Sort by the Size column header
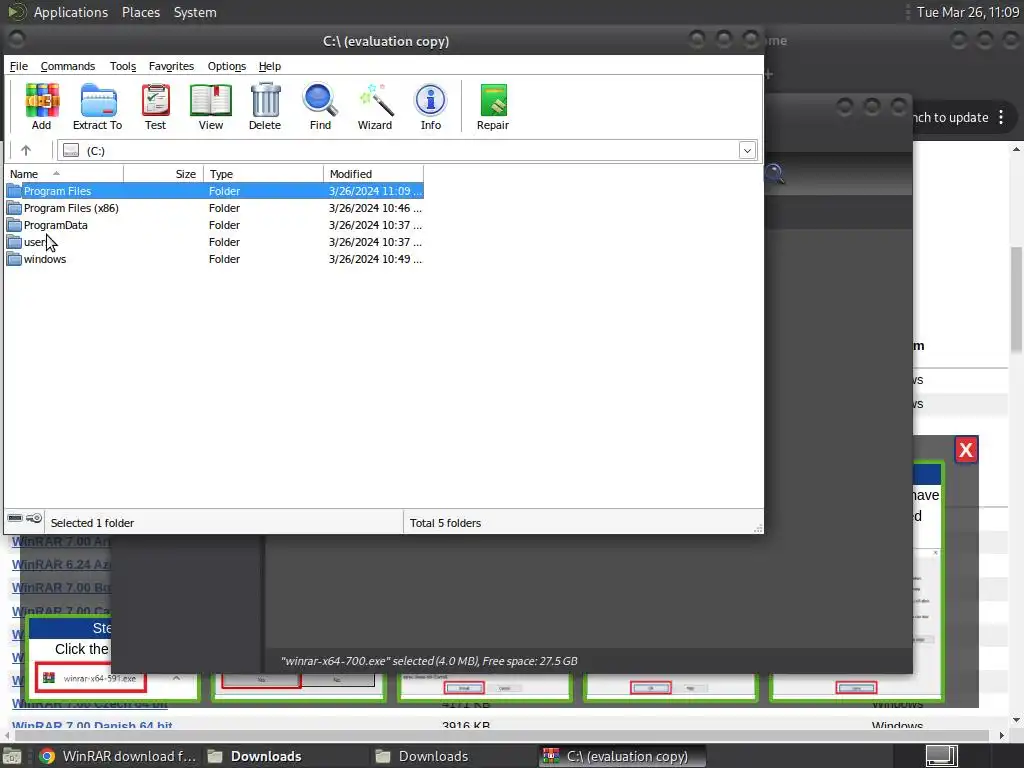 pyautogui.click(x=163, y=174)
